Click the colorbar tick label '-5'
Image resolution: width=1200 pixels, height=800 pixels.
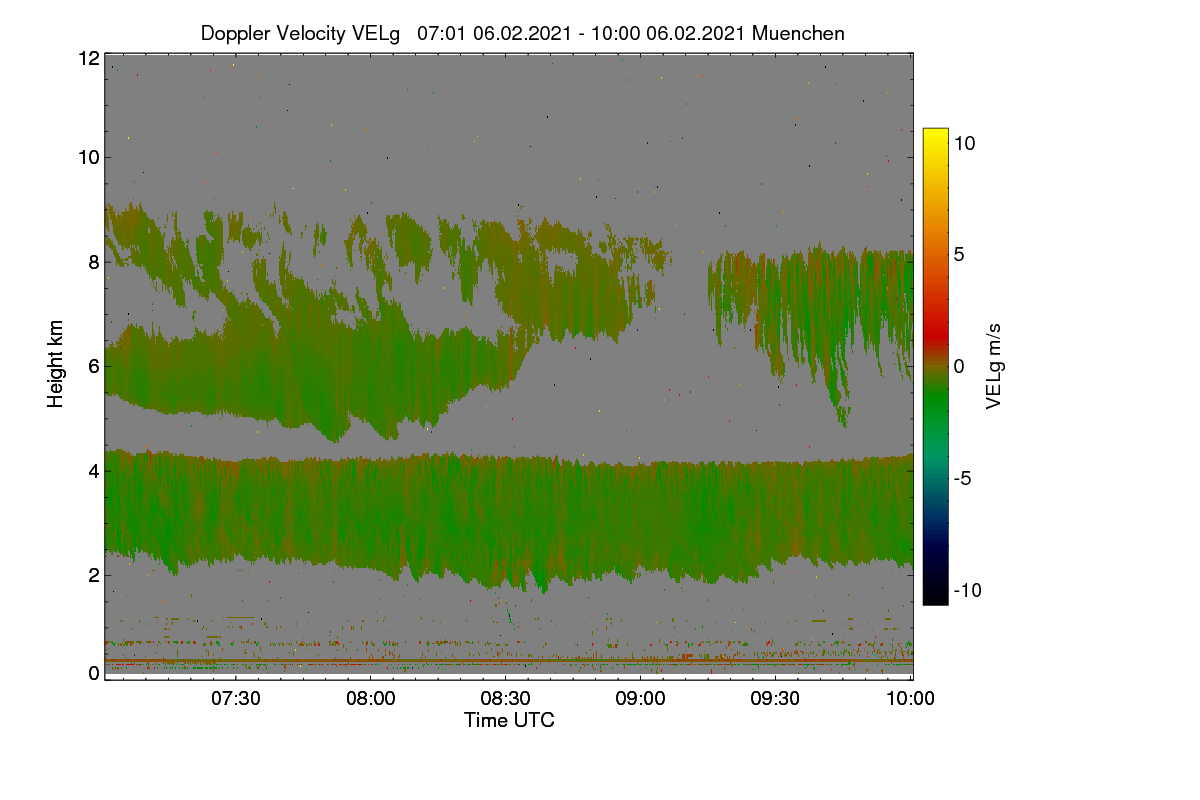[x=963, y=478]
